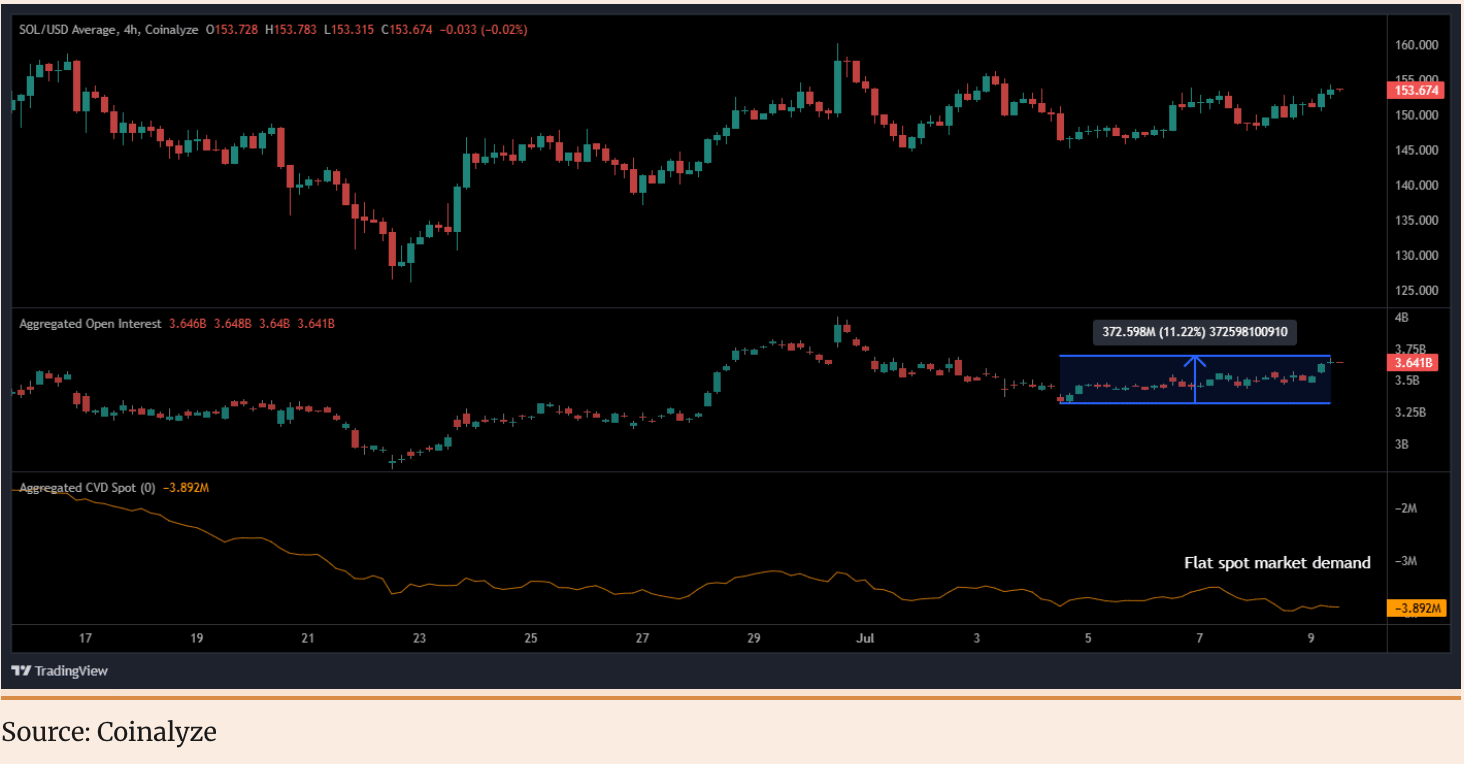
Task: Click the Aggregated Open Interest indicator label
Action: 90,324
